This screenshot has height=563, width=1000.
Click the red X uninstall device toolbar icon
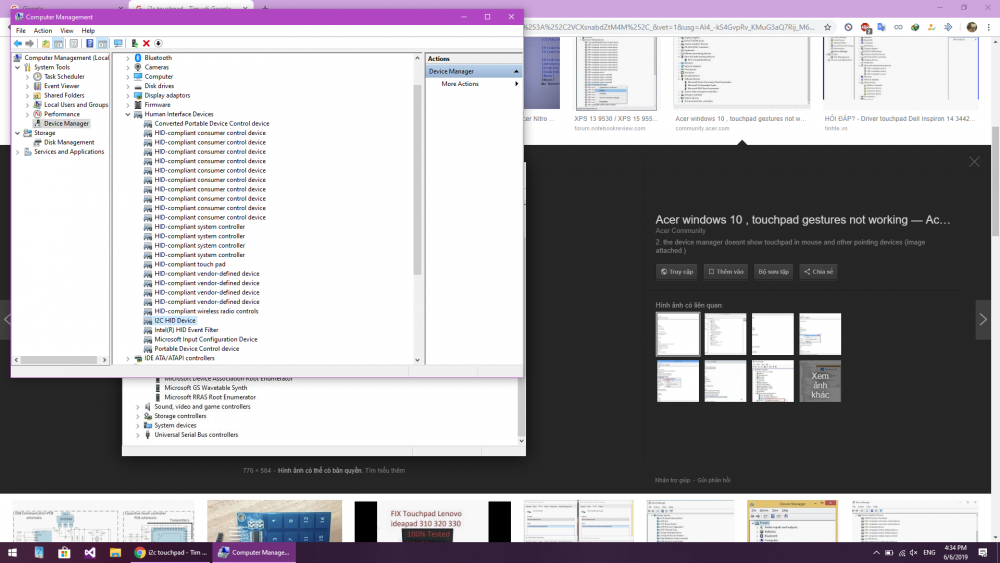[146, 43]
